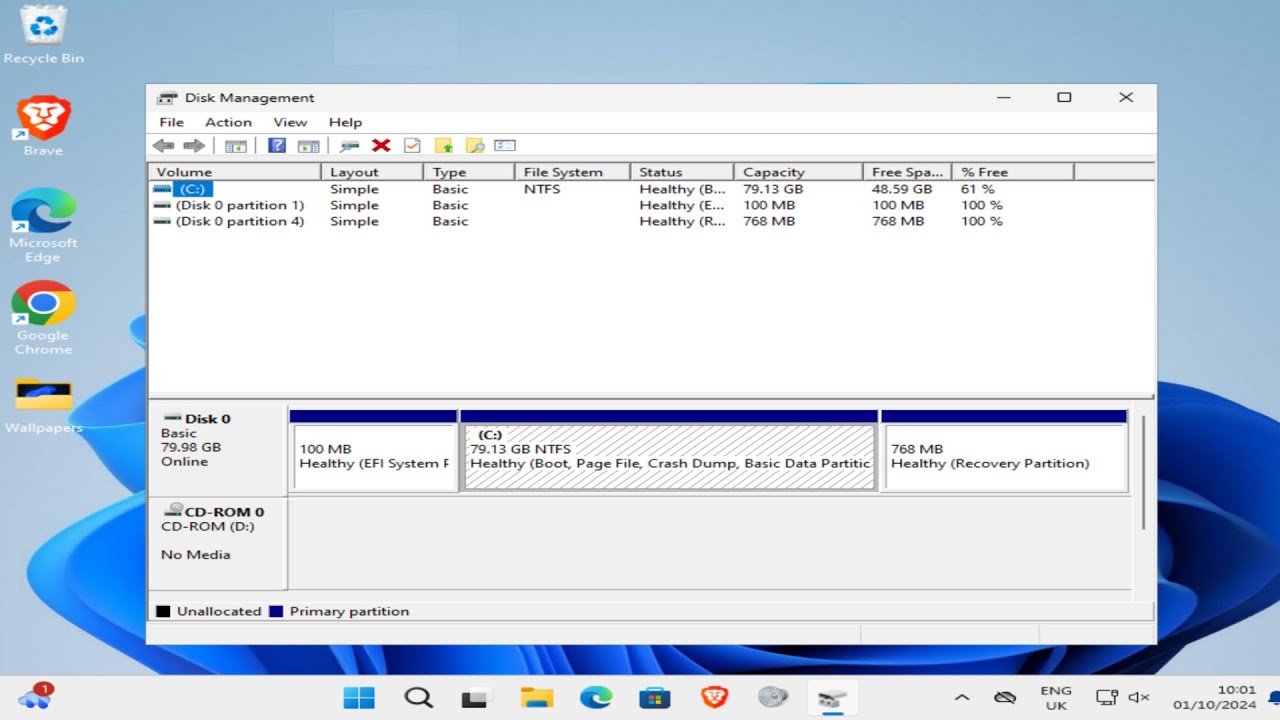Click the Back arrow in toolbar
The width and height of the screenshot is (1280, 720).
[163, 146]
